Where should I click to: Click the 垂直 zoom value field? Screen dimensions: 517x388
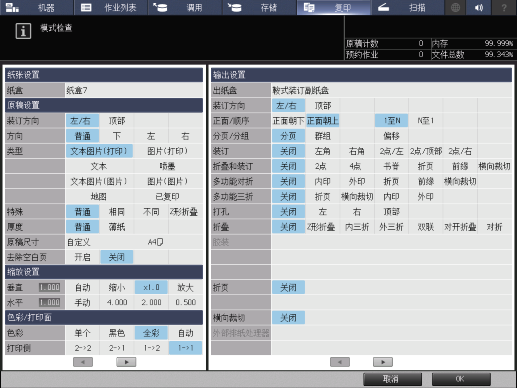click(x=49, y=287)
